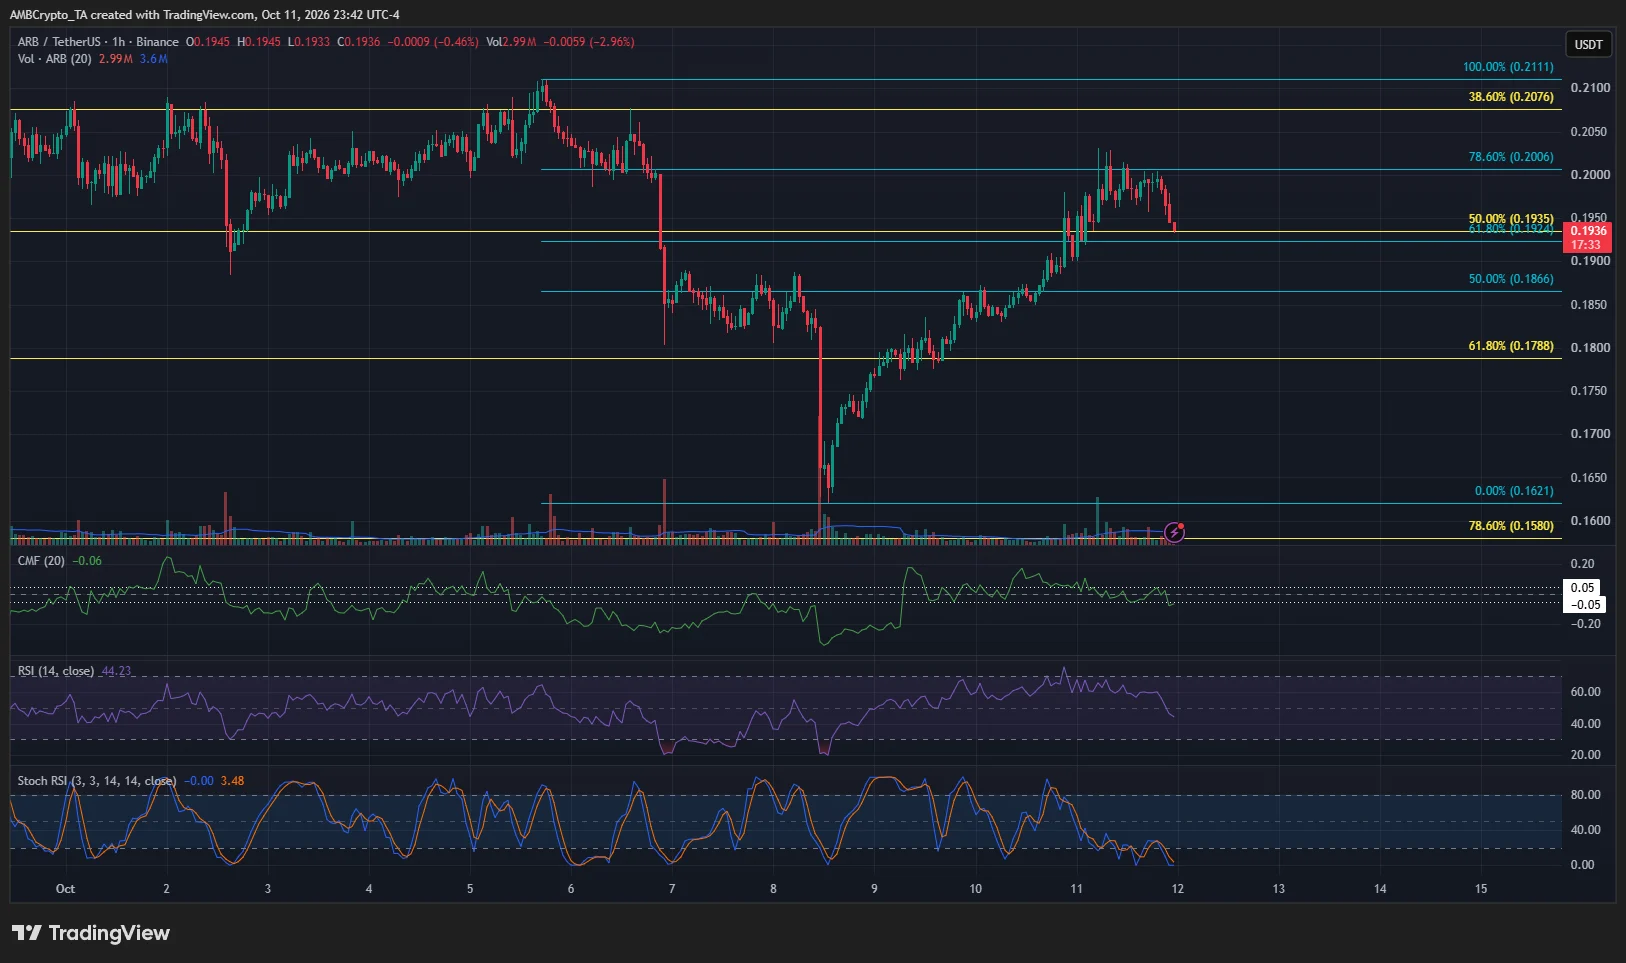
Task: Click the 0.2100 price scale label
Action: coord(1590,88)
